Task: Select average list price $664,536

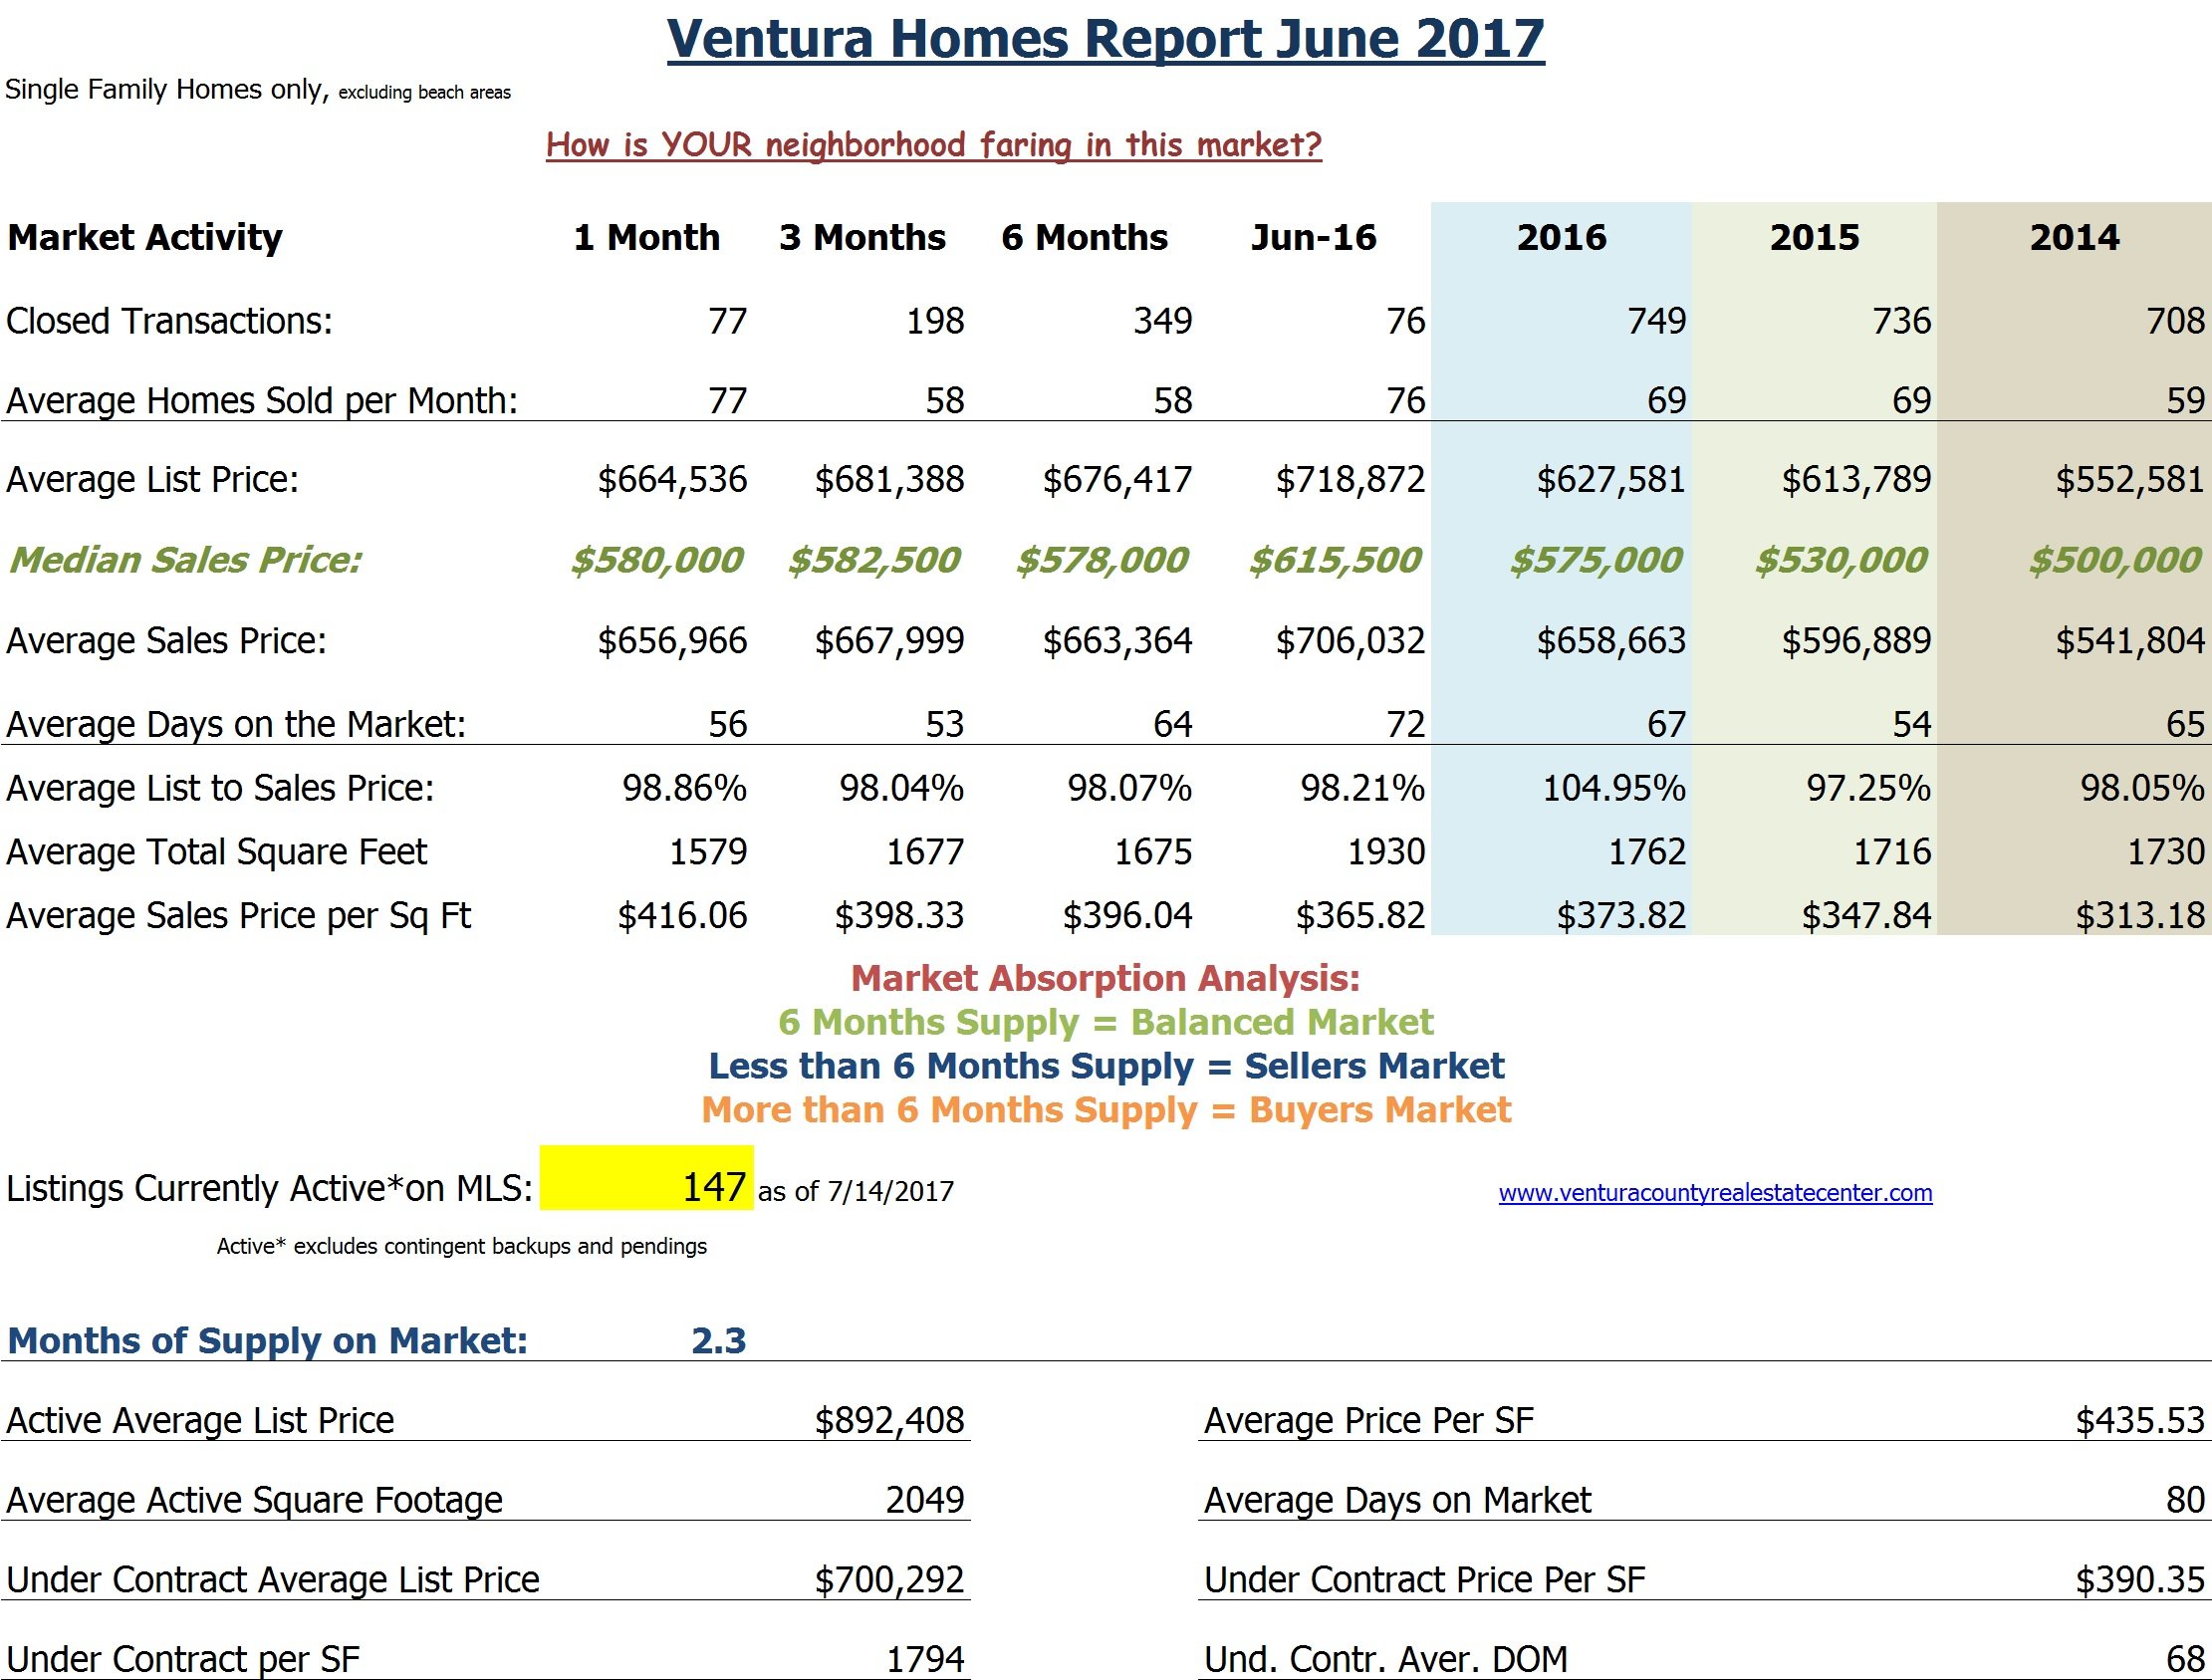Action: (672, 480)
